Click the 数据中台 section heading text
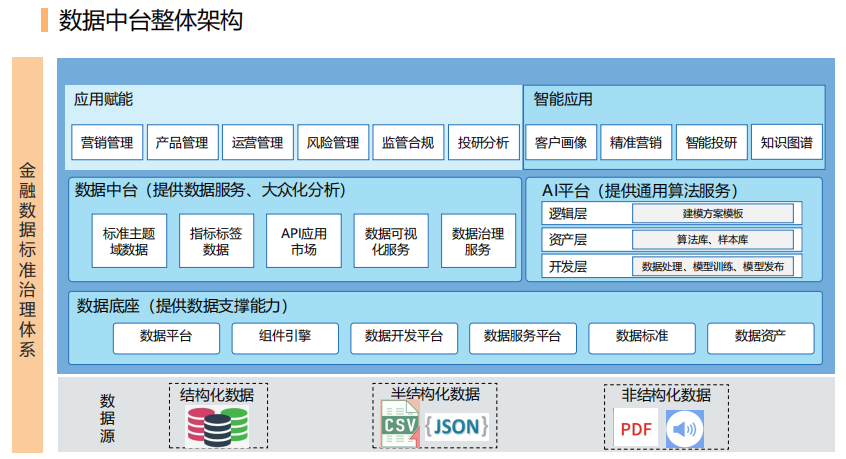846x459 pixels. click(210, 190)
